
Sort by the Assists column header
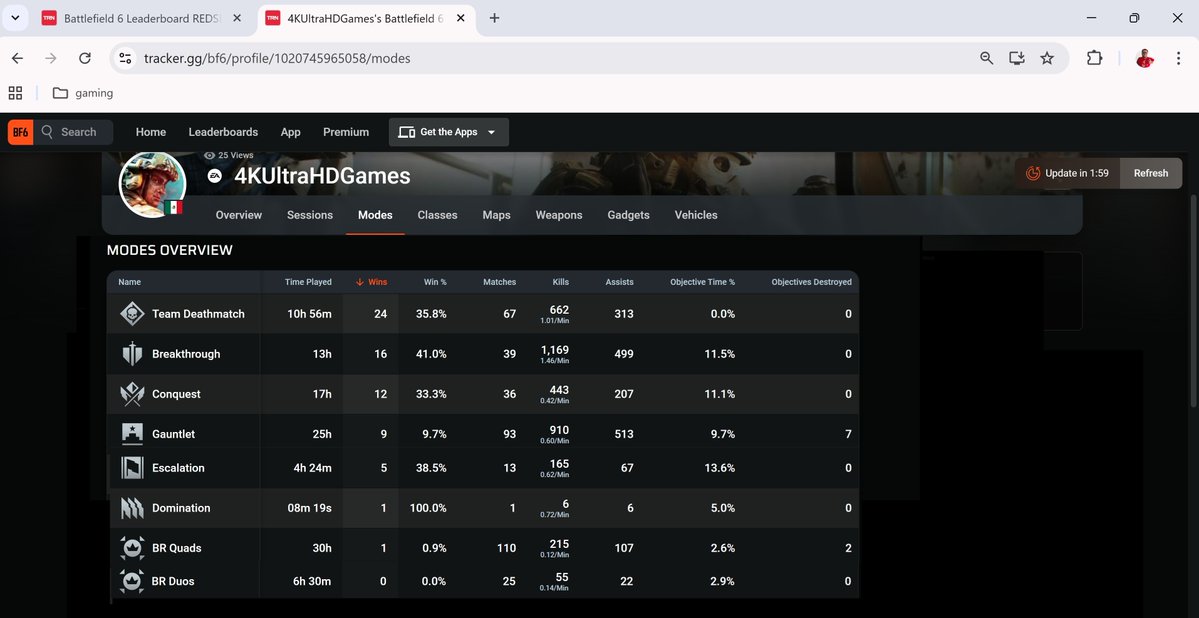coord(619,282)
